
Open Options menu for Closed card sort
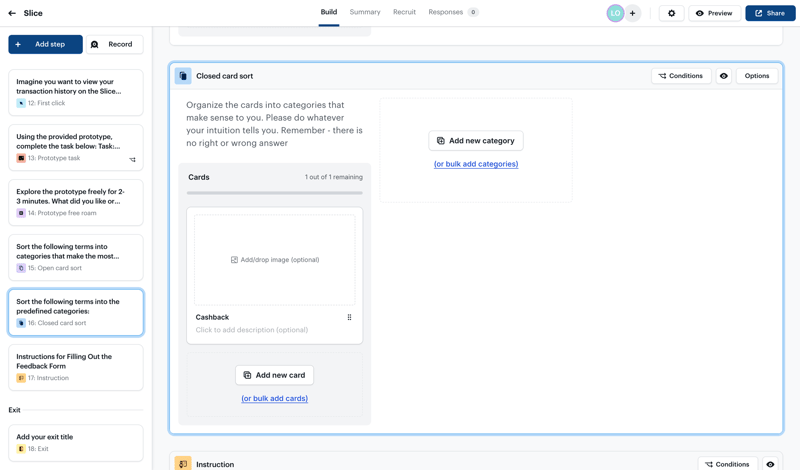pyautogui.click(x=757, y=76)
